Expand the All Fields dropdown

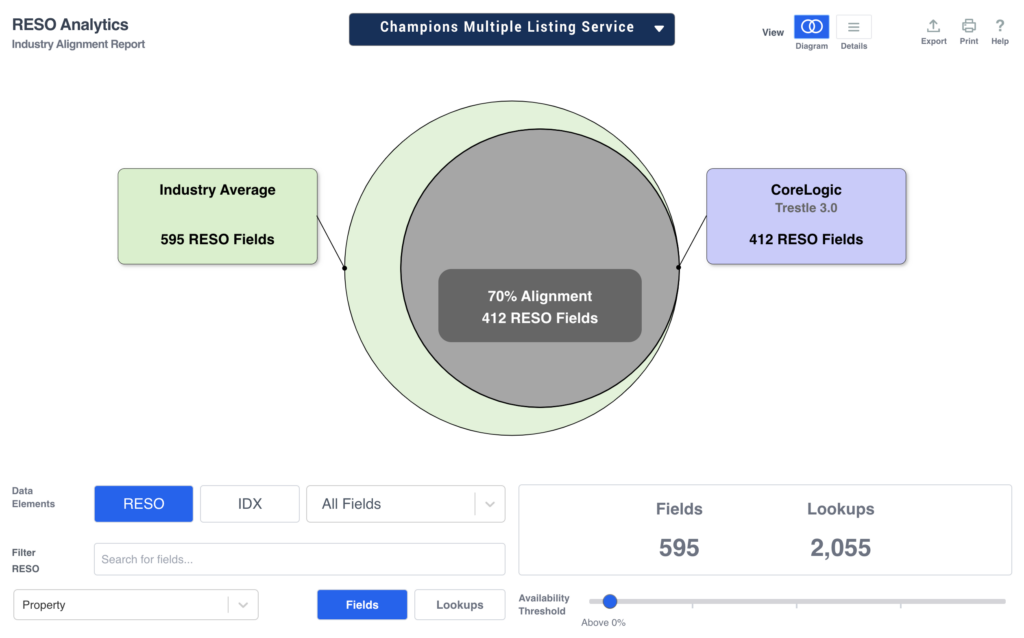tap(390, 504)
